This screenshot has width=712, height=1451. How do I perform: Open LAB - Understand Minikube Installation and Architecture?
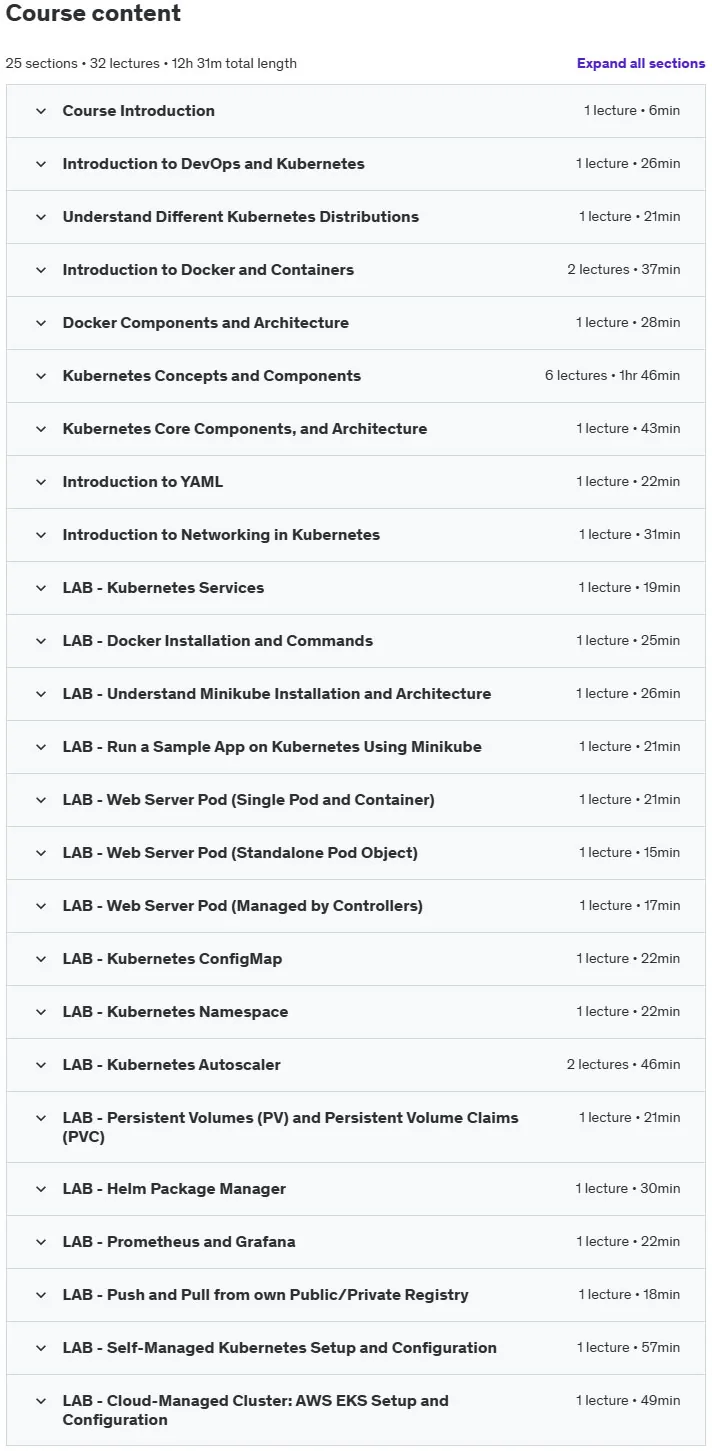(356, 694)
